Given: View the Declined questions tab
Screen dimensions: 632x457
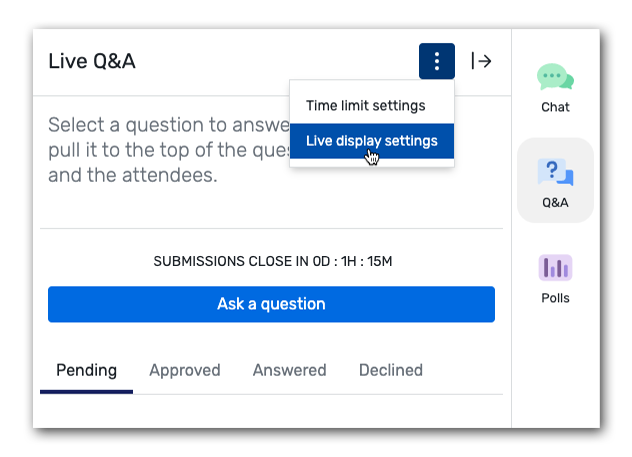Looking at the screenshot, I should (x=390, y=370).
